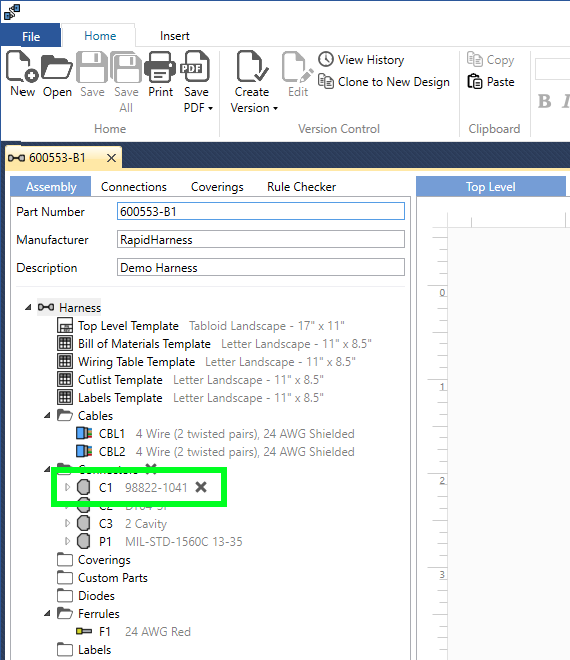This screenshot has height=660, width=570.
Task: Select the Labels folder
Action: [x=84, y=649]
